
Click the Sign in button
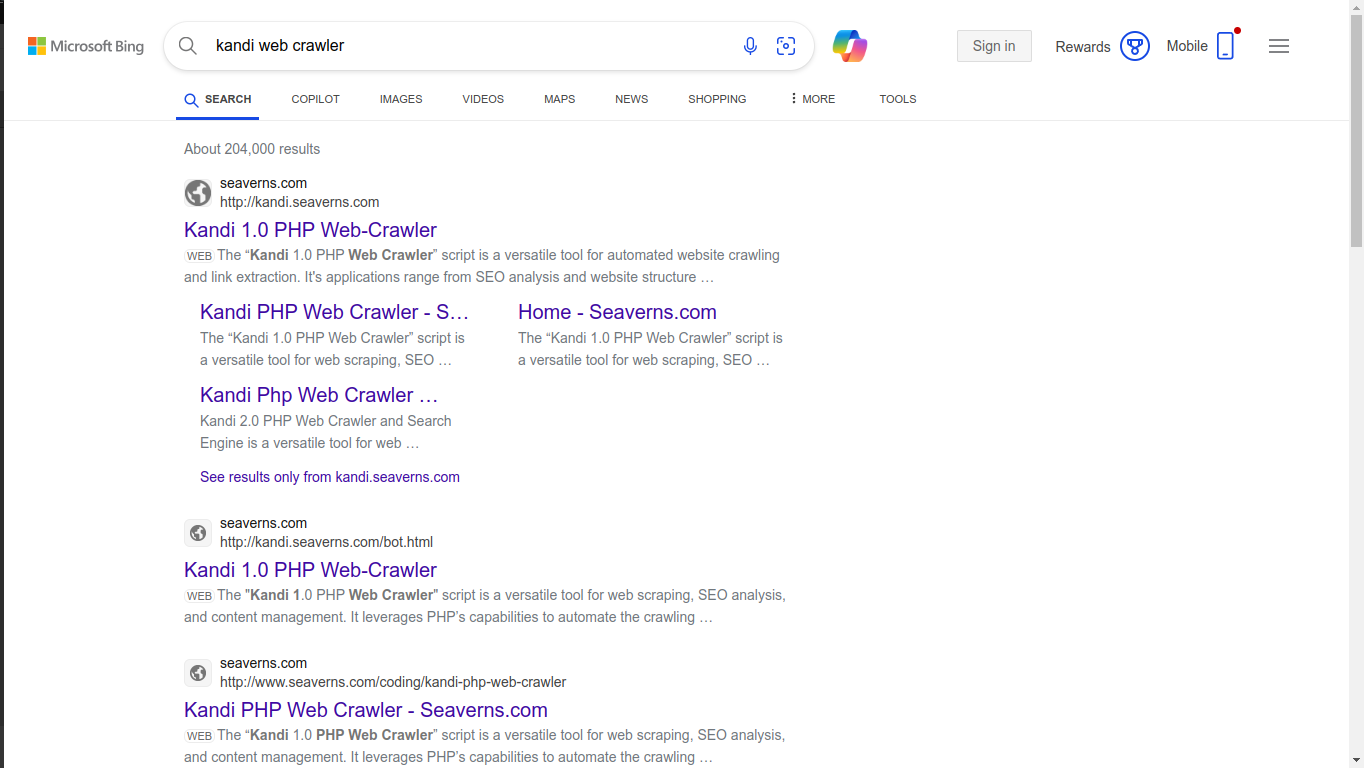tap(994, 46)
